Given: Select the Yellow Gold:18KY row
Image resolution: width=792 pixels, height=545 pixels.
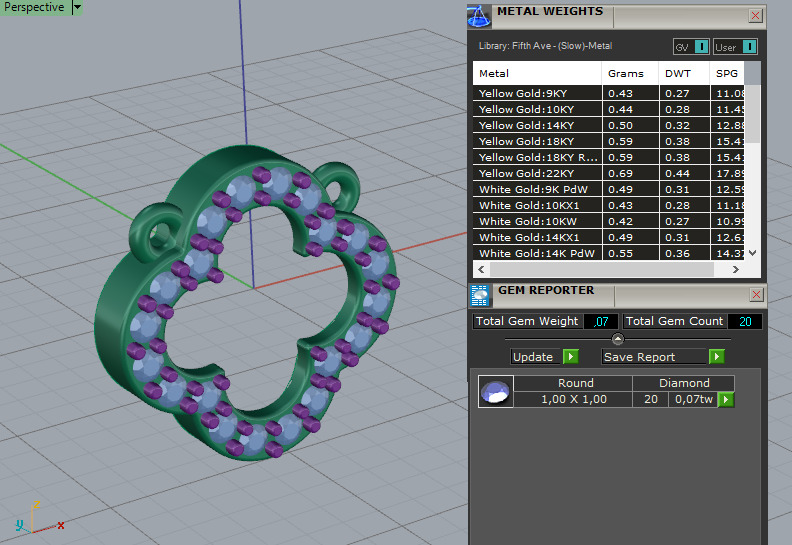Looking at the screenshot, I should (x=609, y=141).
